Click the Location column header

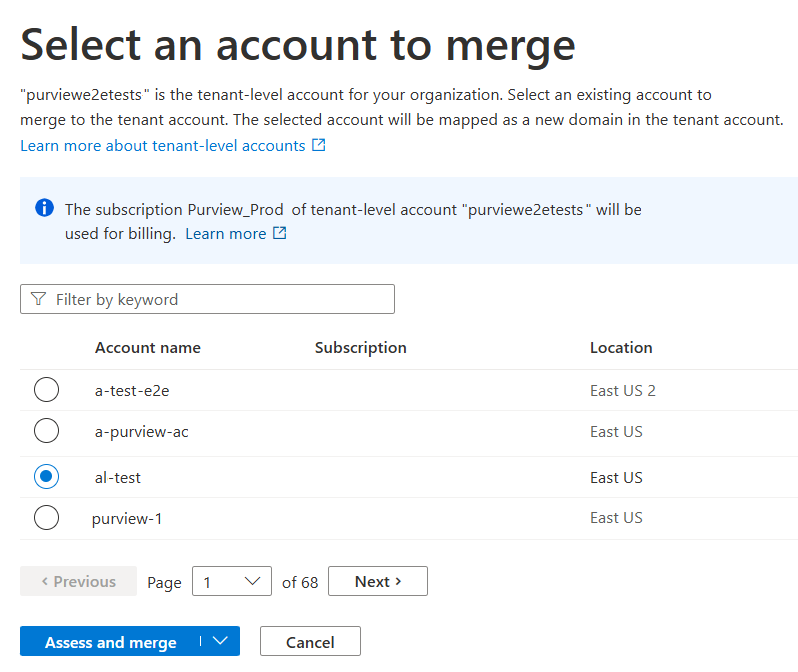621,348
